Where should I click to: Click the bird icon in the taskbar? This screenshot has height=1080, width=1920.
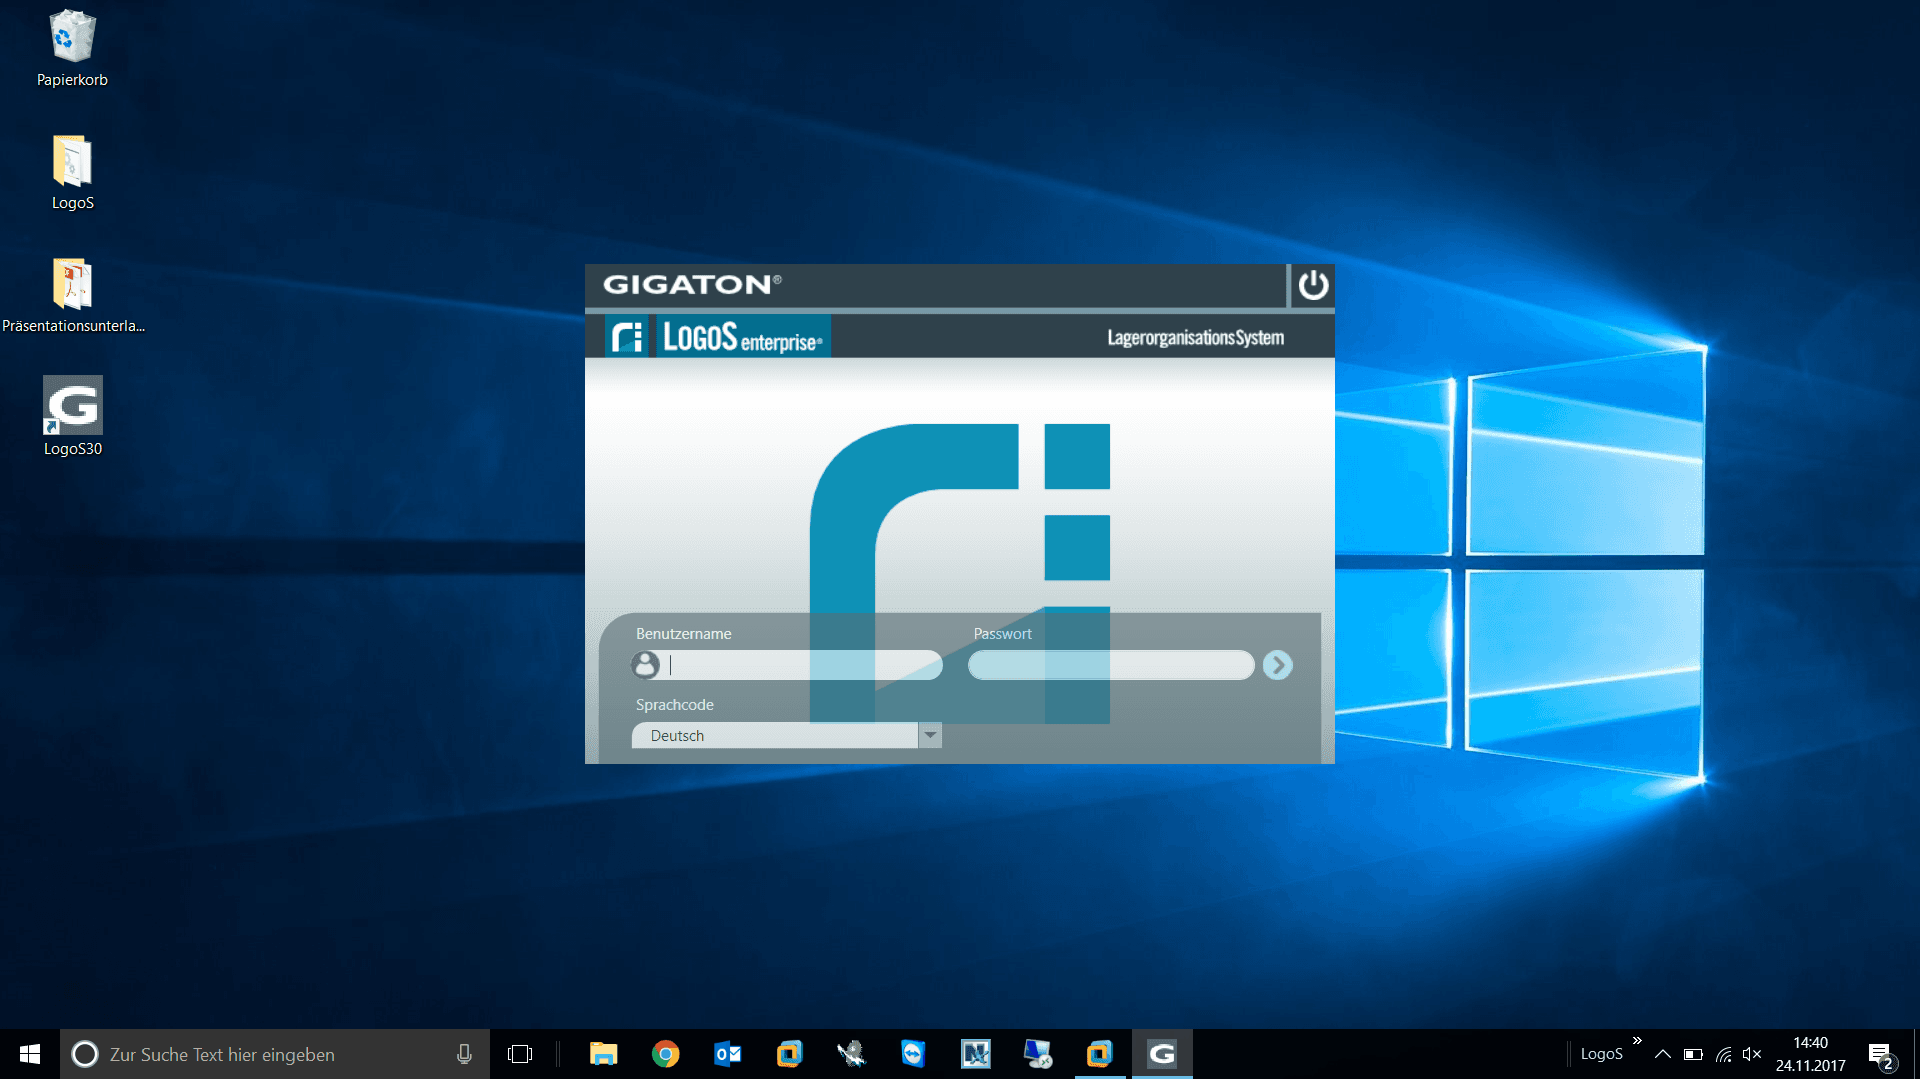click(851, 1054)
